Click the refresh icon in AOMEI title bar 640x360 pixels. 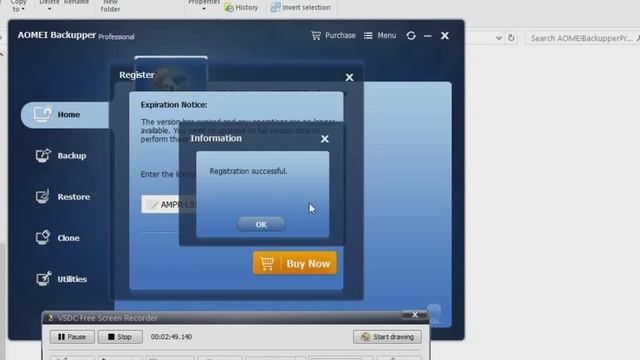tap(411, 36)
